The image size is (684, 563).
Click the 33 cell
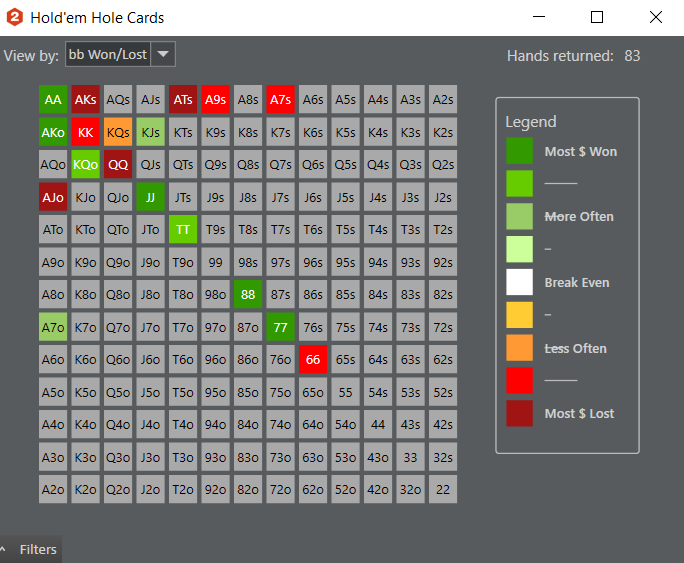click(410, 457)
